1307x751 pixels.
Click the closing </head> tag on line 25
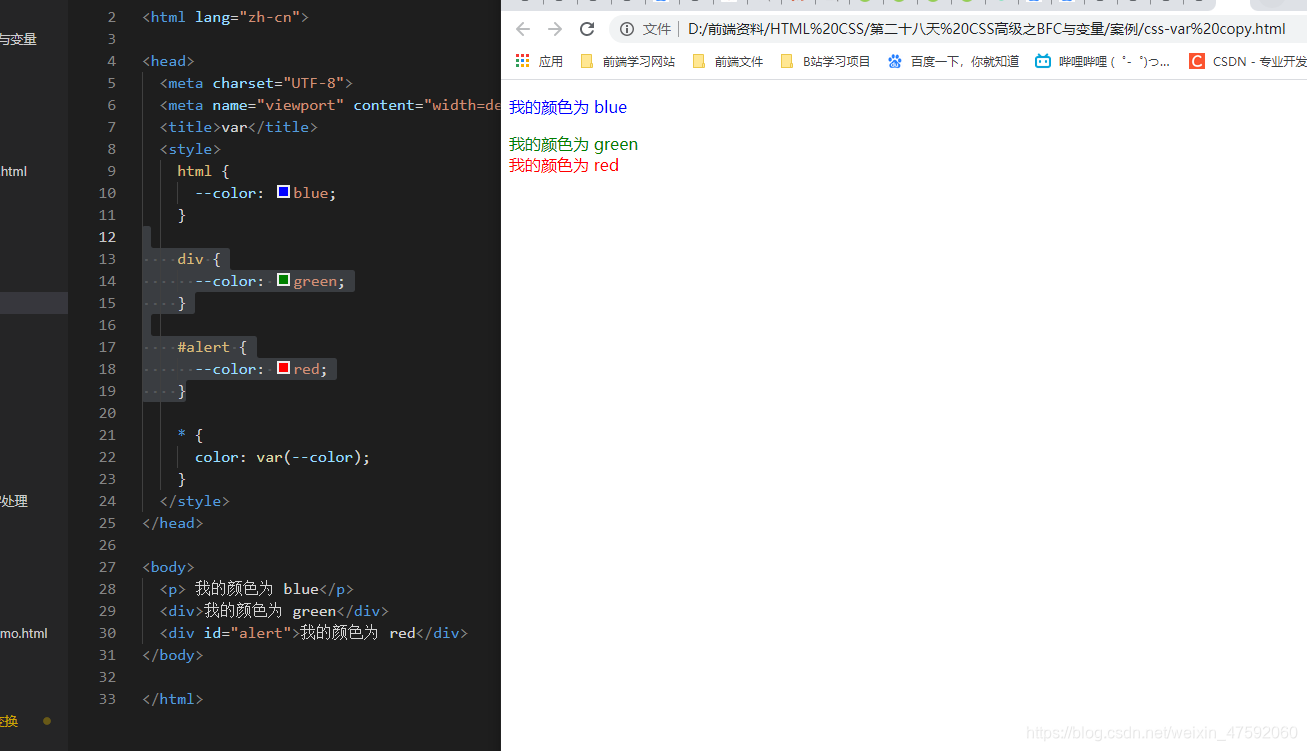pos(173,523)
